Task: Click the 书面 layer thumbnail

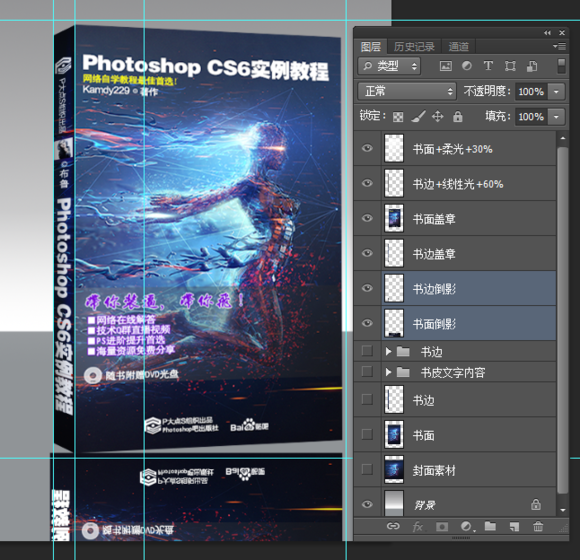Action: pyautogui.click(x=394, y=435)
